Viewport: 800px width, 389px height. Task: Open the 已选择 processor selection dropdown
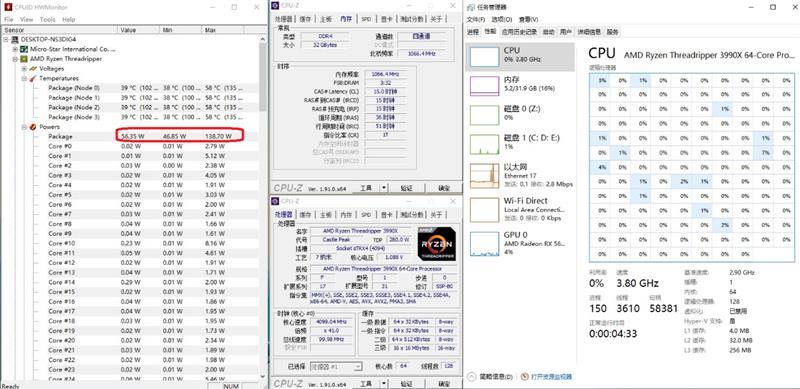336,367
